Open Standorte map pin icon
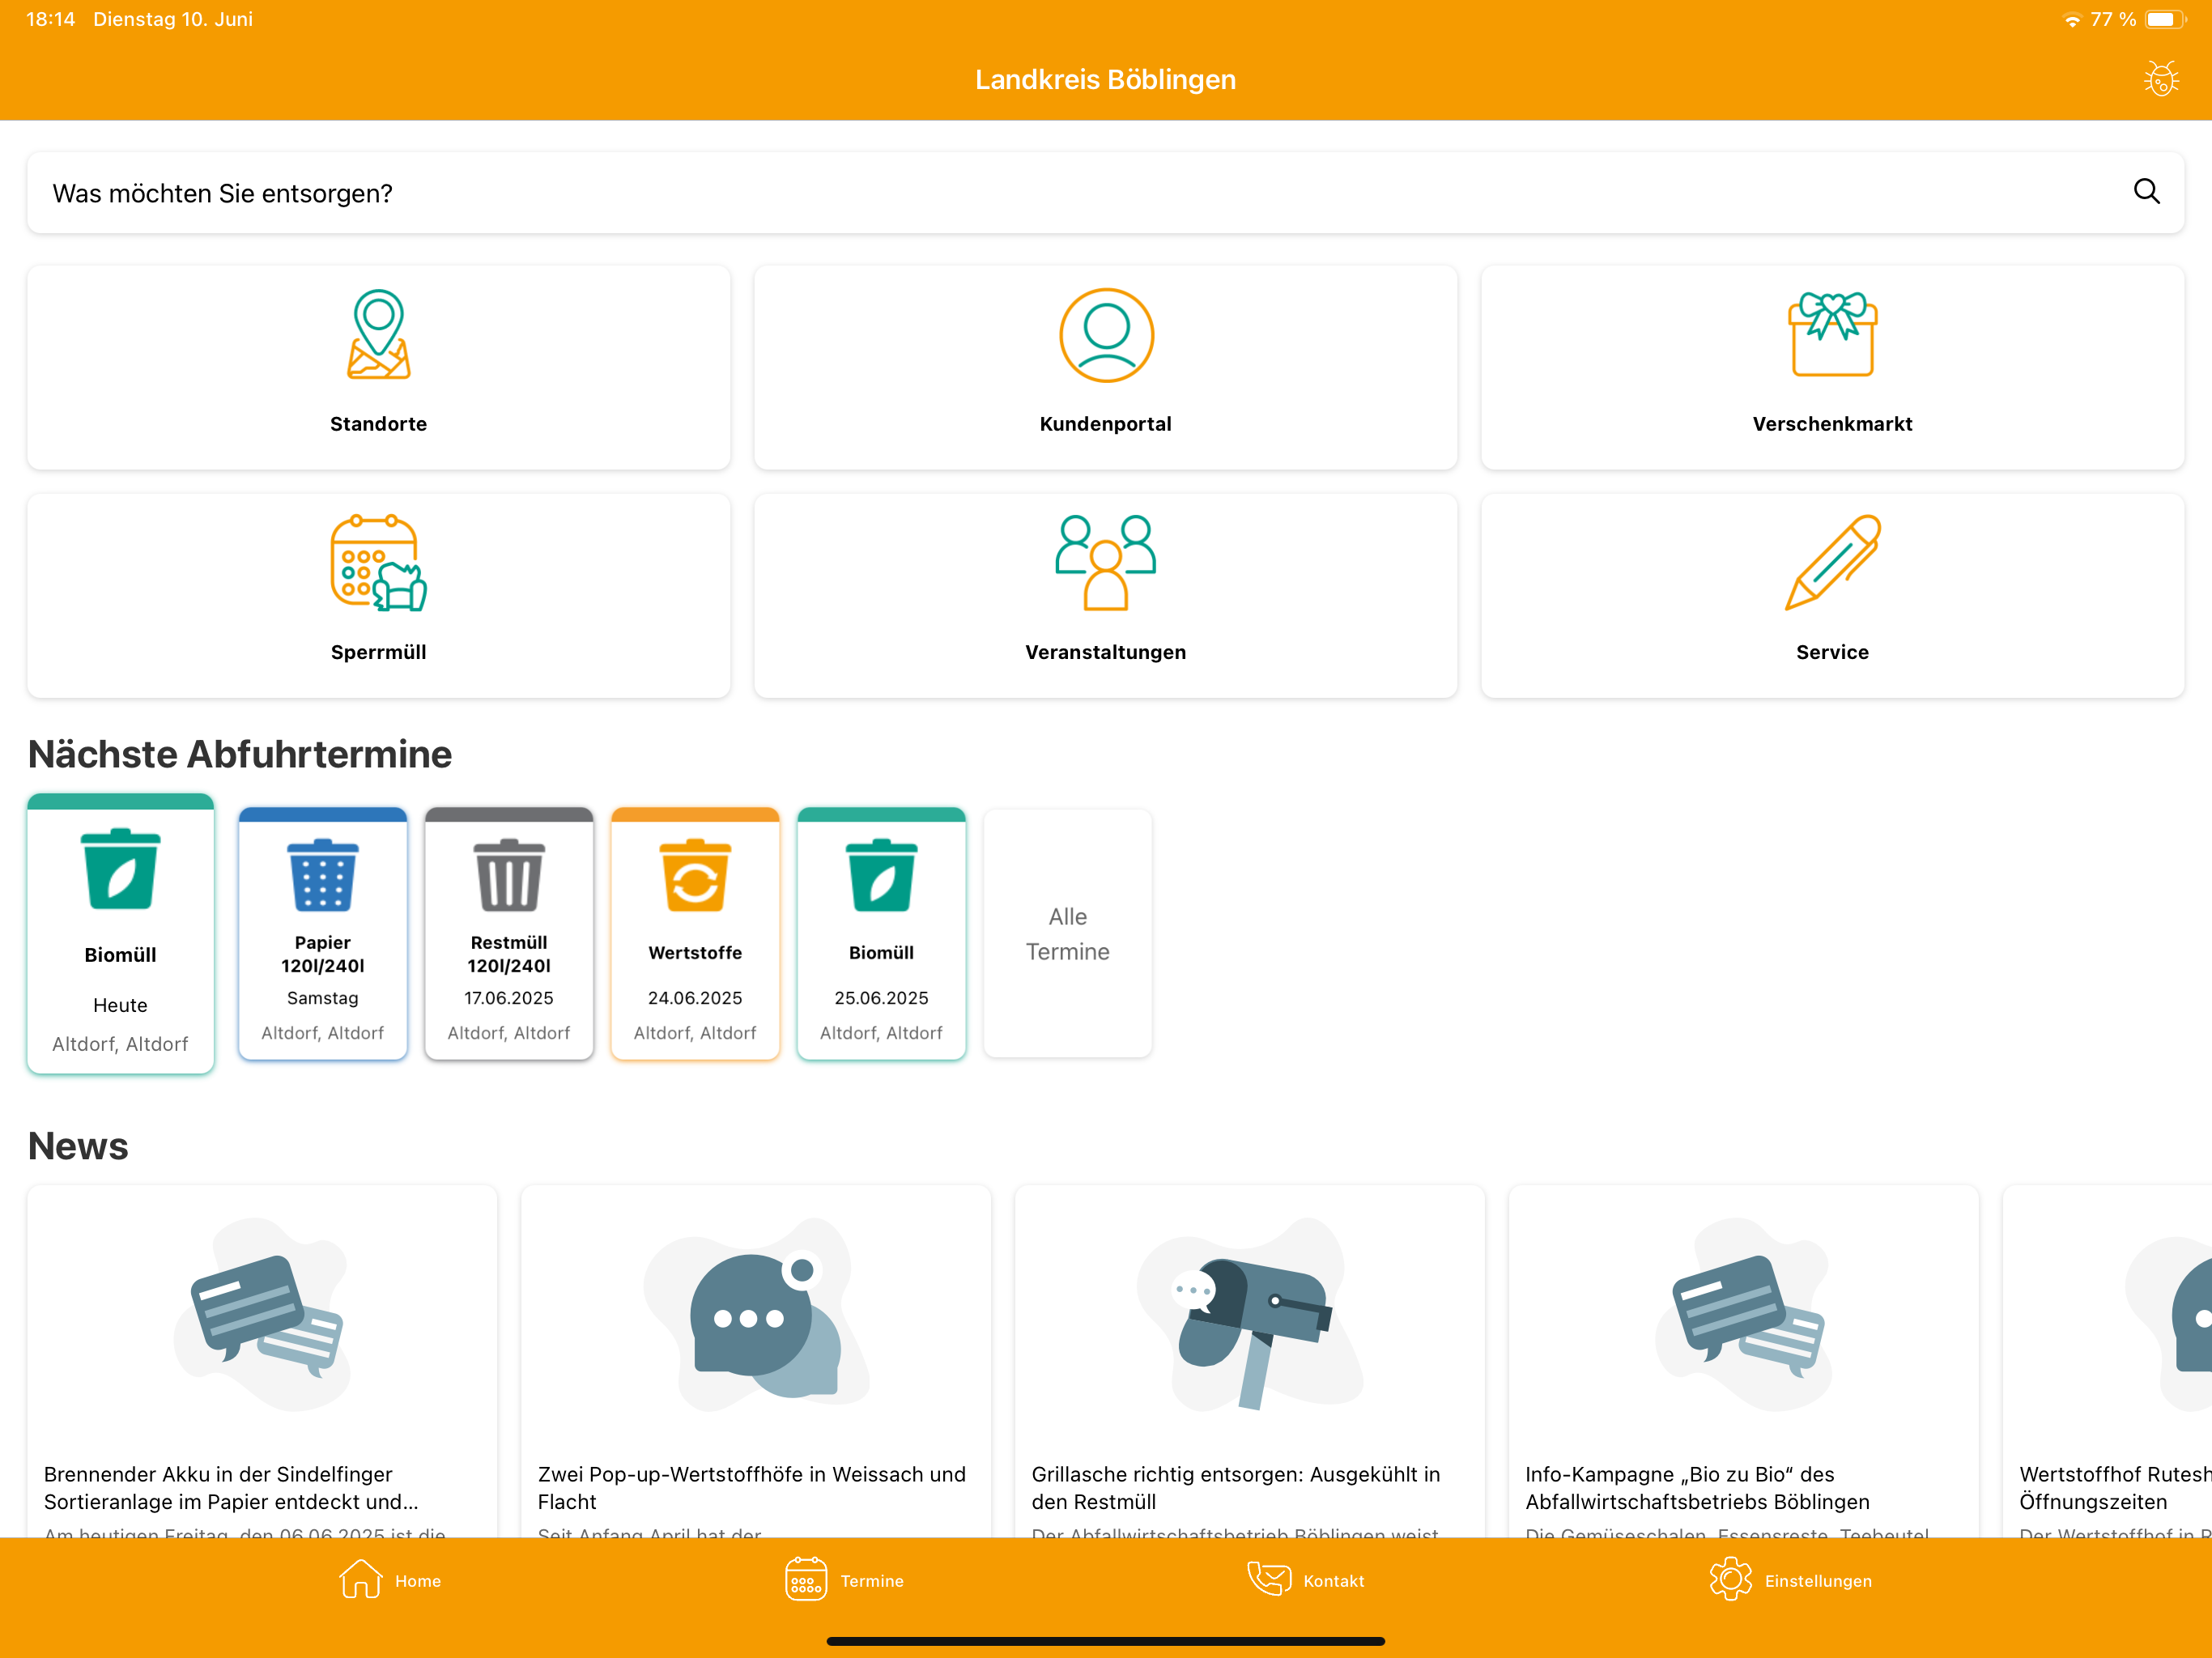Image resolution: width=2212 pixels, height=1658 pixels. click(378, 335)
